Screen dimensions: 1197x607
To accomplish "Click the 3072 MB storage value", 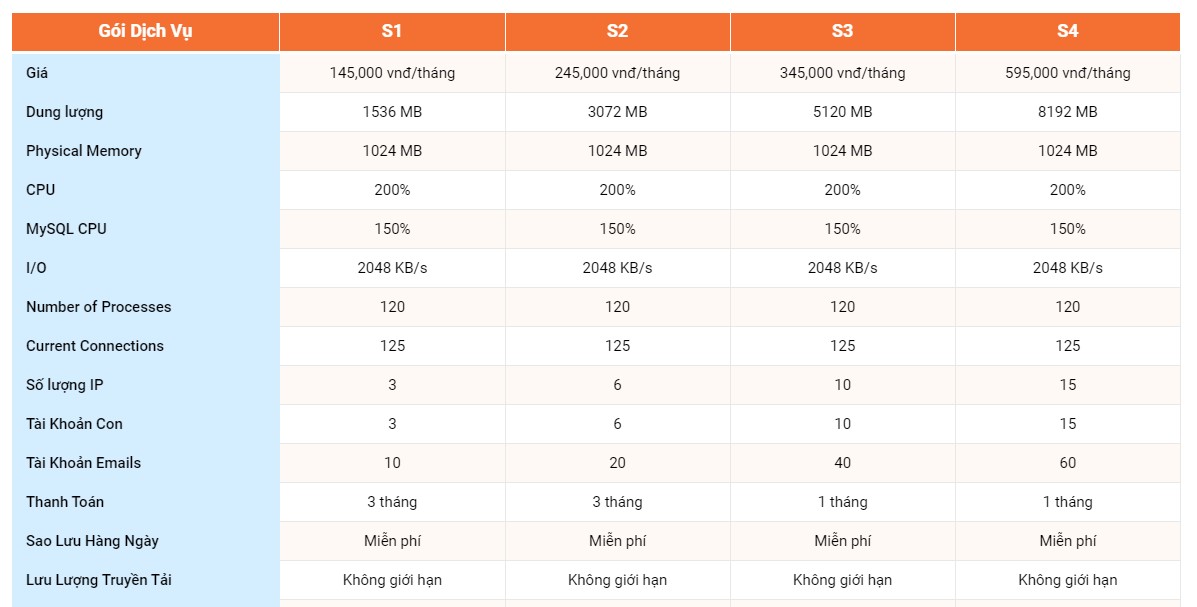I will click(617, 112).
